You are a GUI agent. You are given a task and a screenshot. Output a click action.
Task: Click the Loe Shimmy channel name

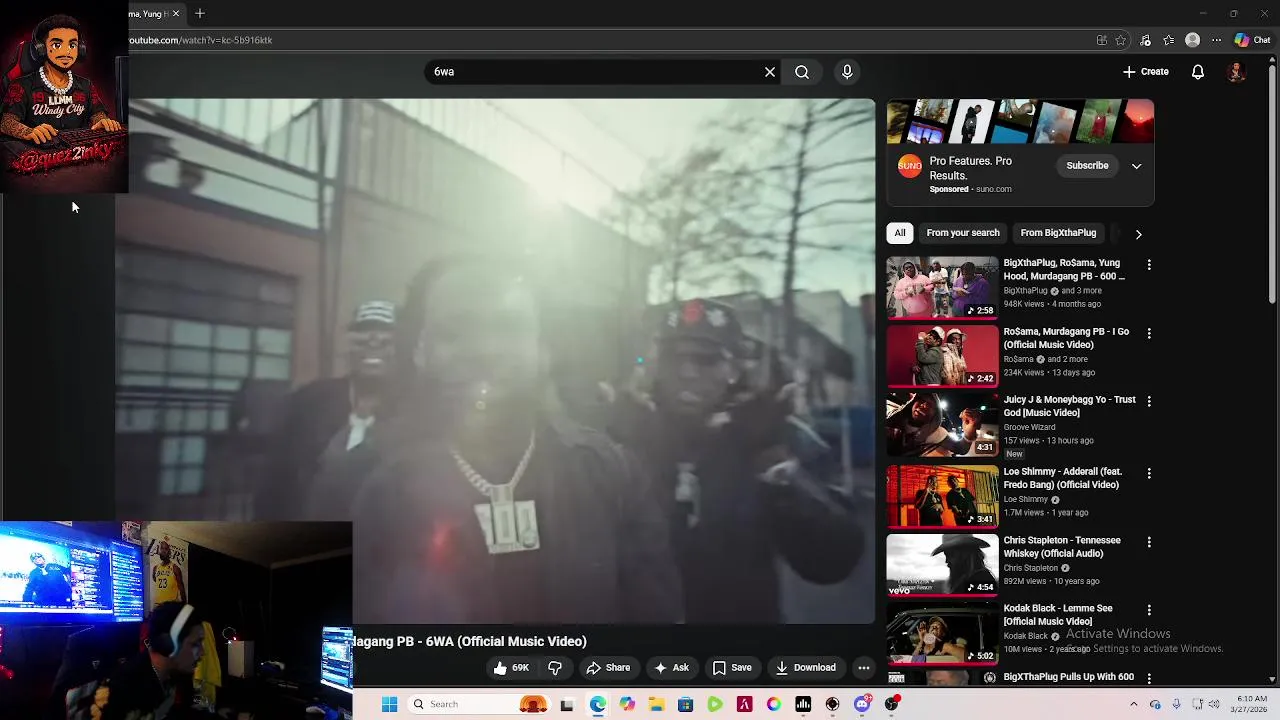click(1026, 499)
